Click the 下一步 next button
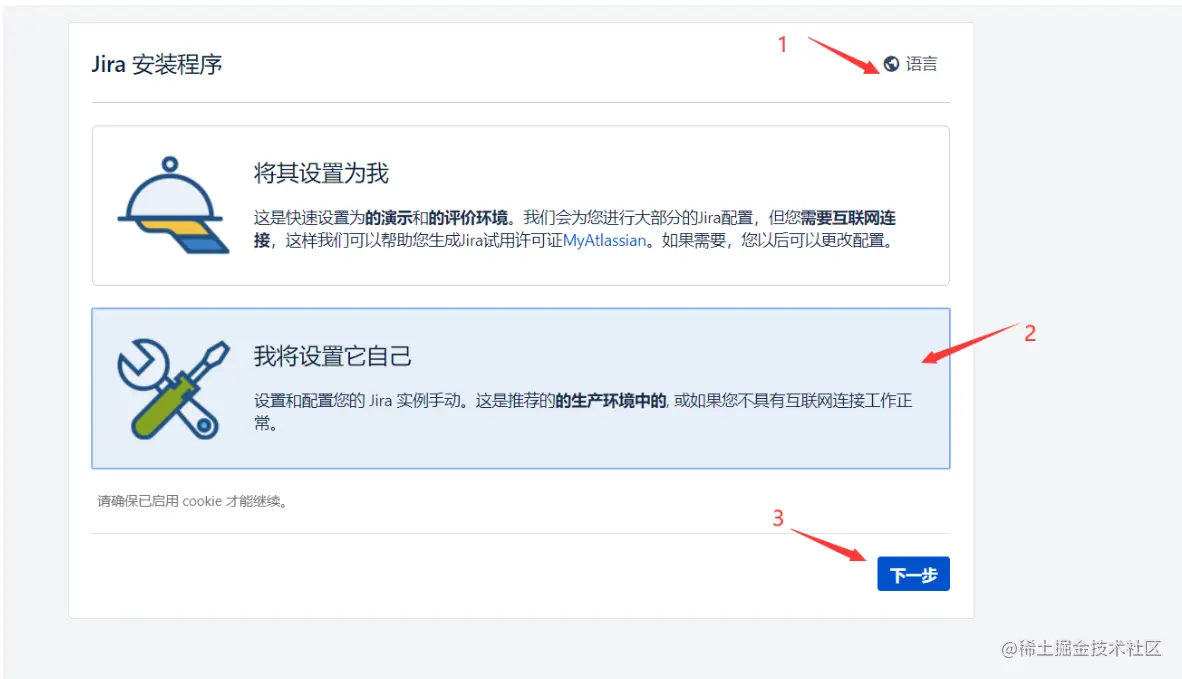Image resolution: width=1182 pixels, height=679 pixels. point(913,574)
